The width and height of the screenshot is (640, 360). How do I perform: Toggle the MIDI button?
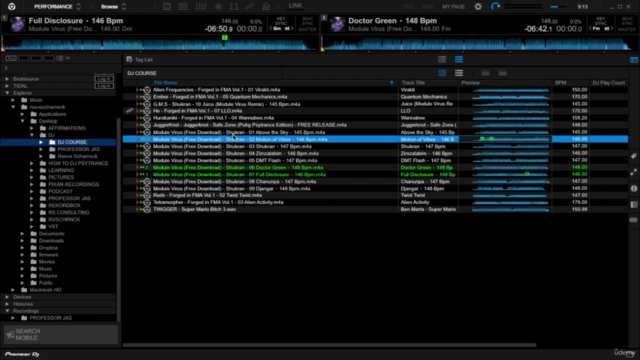click(x=427, y=7)
